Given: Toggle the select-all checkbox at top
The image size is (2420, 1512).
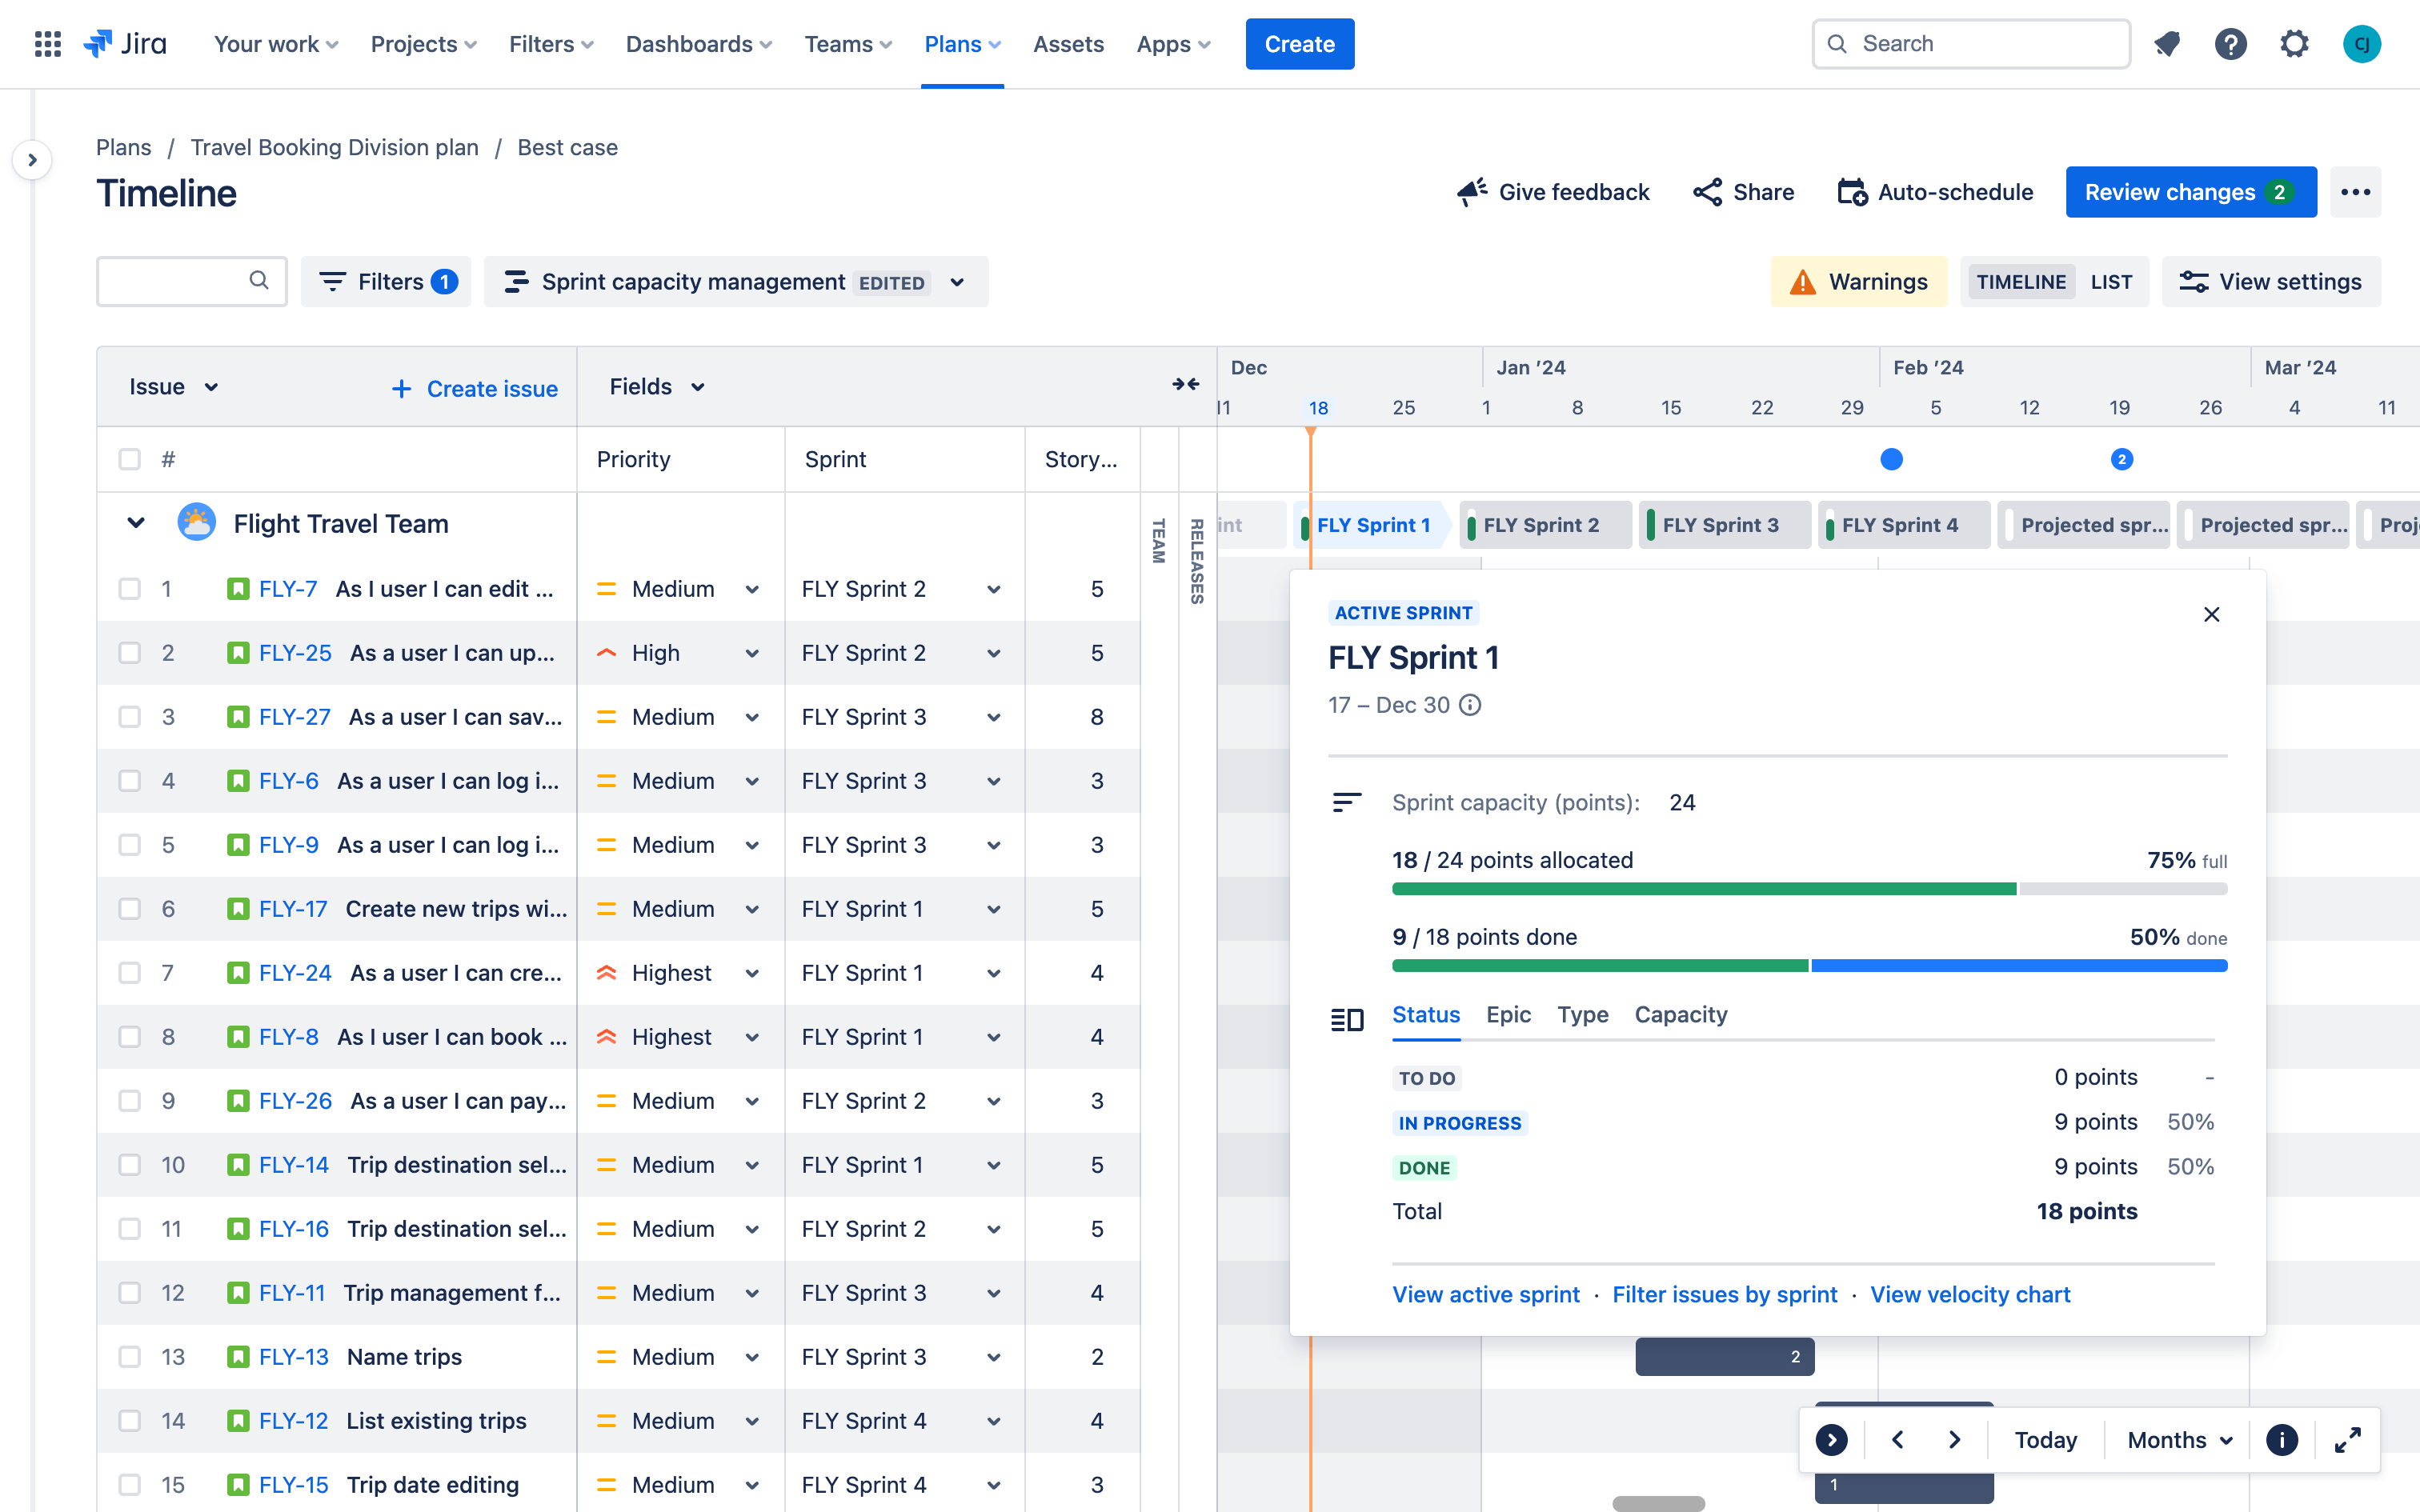Looking at the screenshot, I should point(129,458).
